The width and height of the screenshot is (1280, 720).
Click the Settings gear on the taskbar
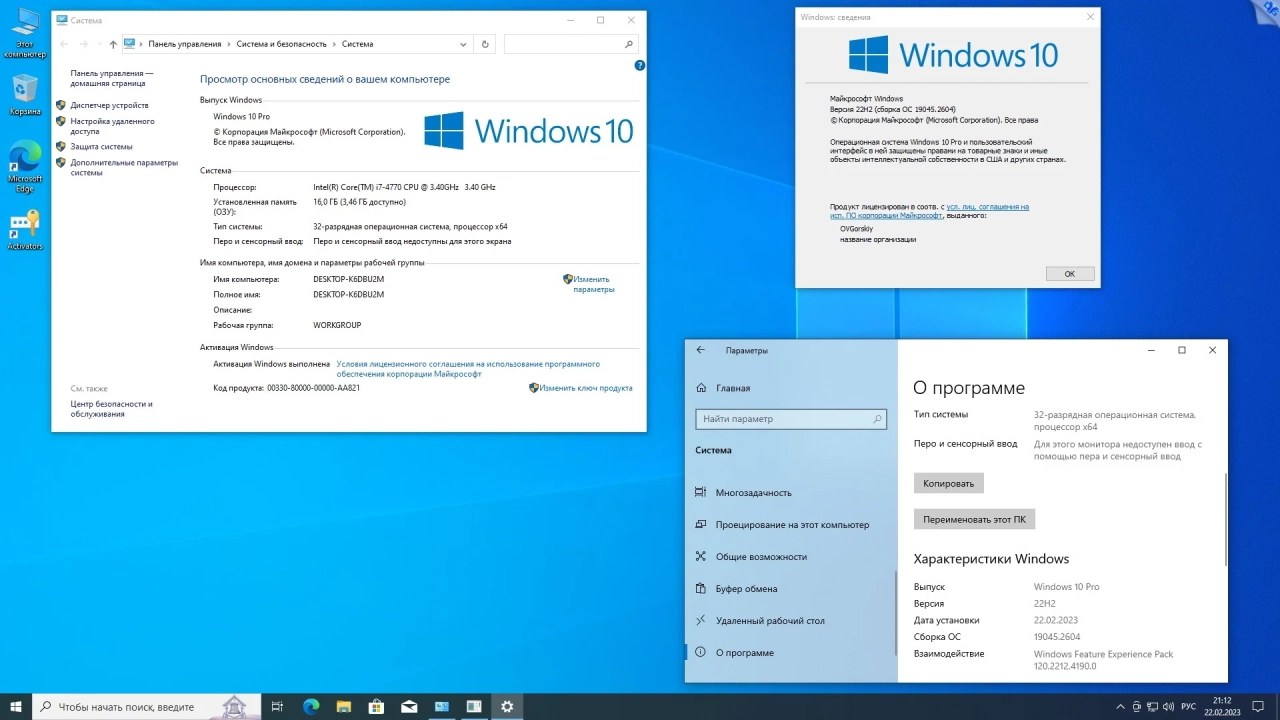[507, 707]
